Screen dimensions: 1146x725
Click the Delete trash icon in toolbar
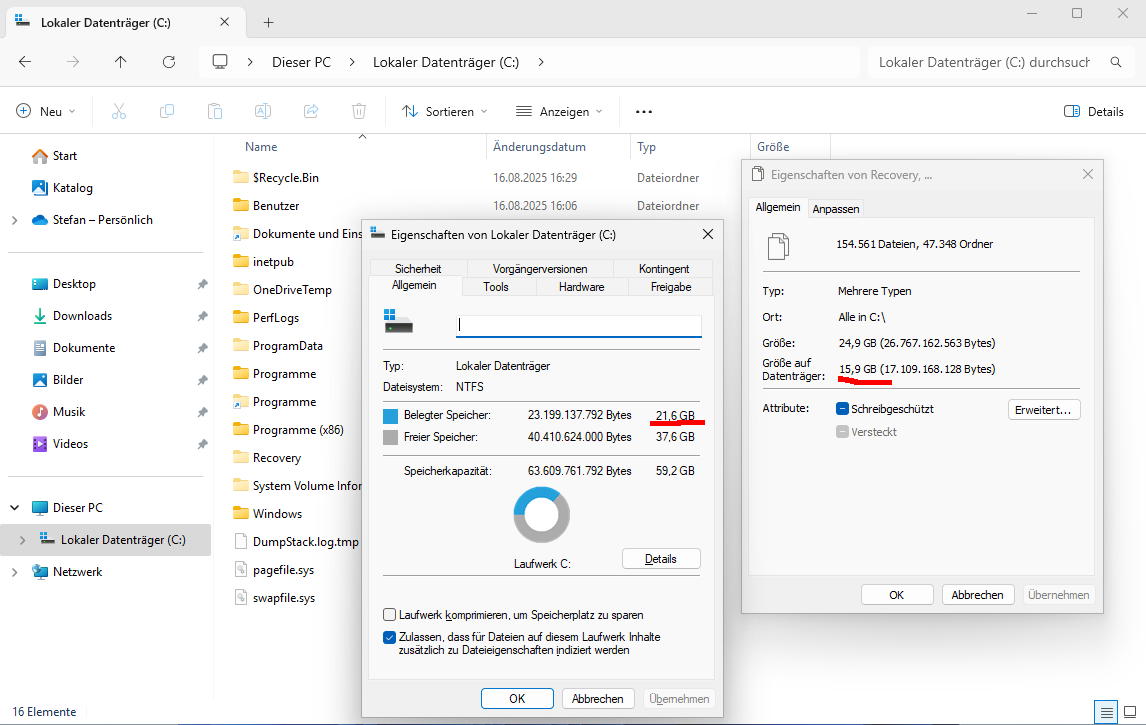pos(359,111)
